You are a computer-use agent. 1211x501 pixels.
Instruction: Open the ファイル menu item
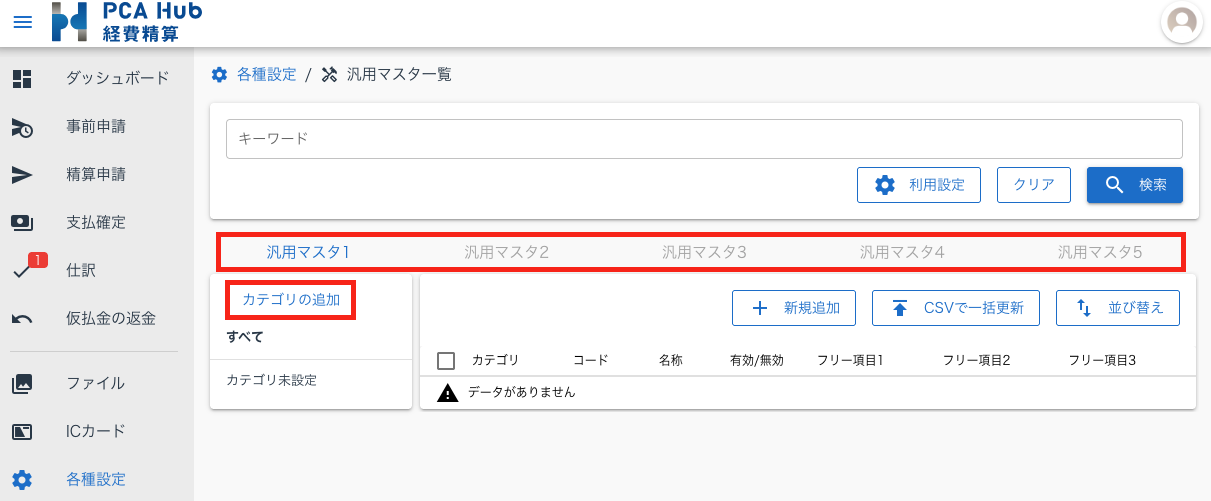pos(97,383)
